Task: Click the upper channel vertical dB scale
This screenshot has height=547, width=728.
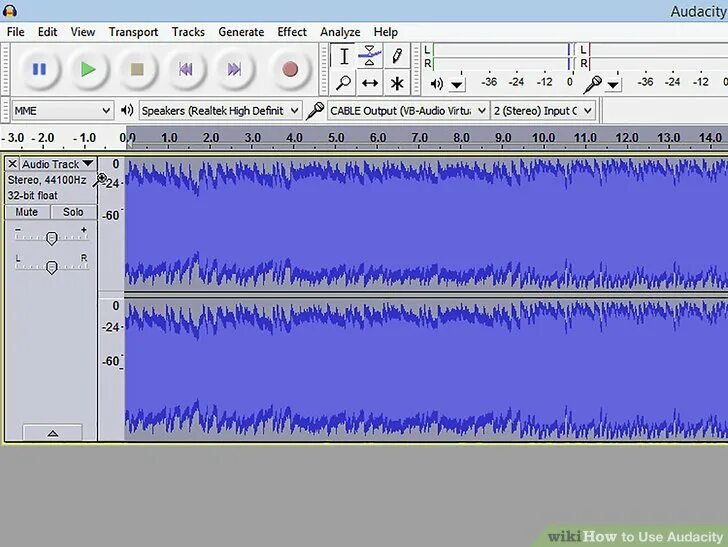Action: [111, 224]
